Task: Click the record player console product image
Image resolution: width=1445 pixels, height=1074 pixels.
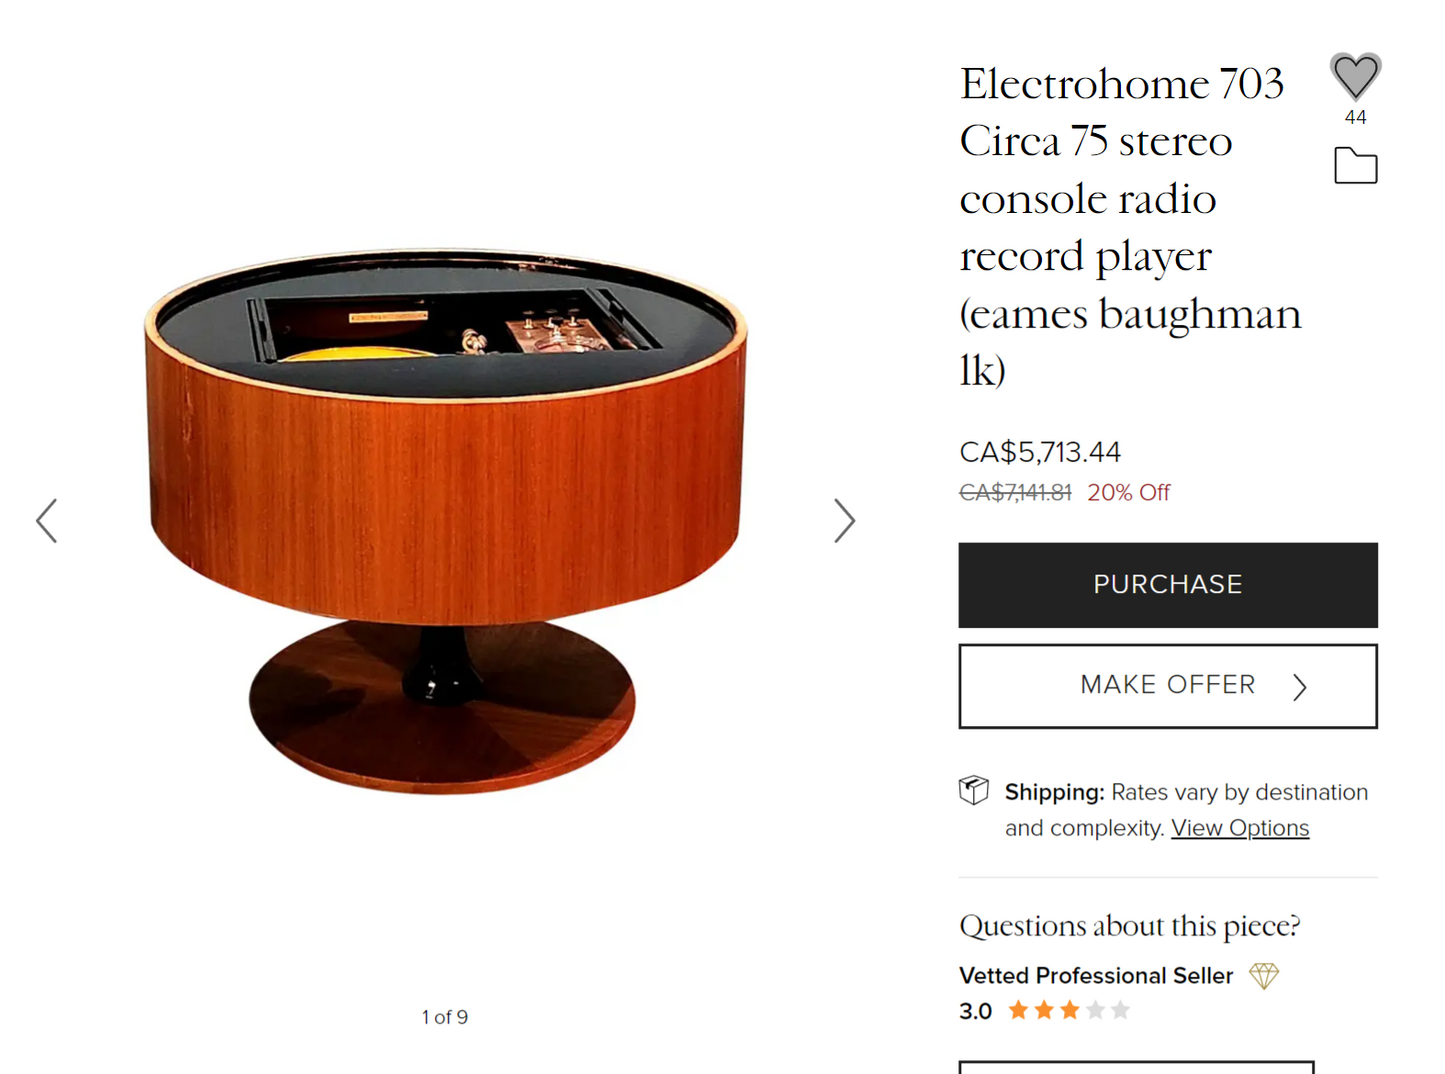Action: coord(446,521)
